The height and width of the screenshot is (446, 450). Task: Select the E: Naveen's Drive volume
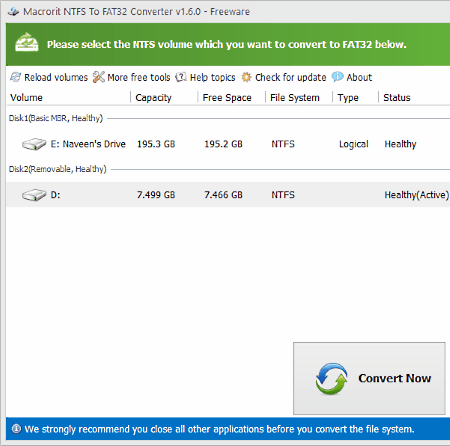[88, 144]
